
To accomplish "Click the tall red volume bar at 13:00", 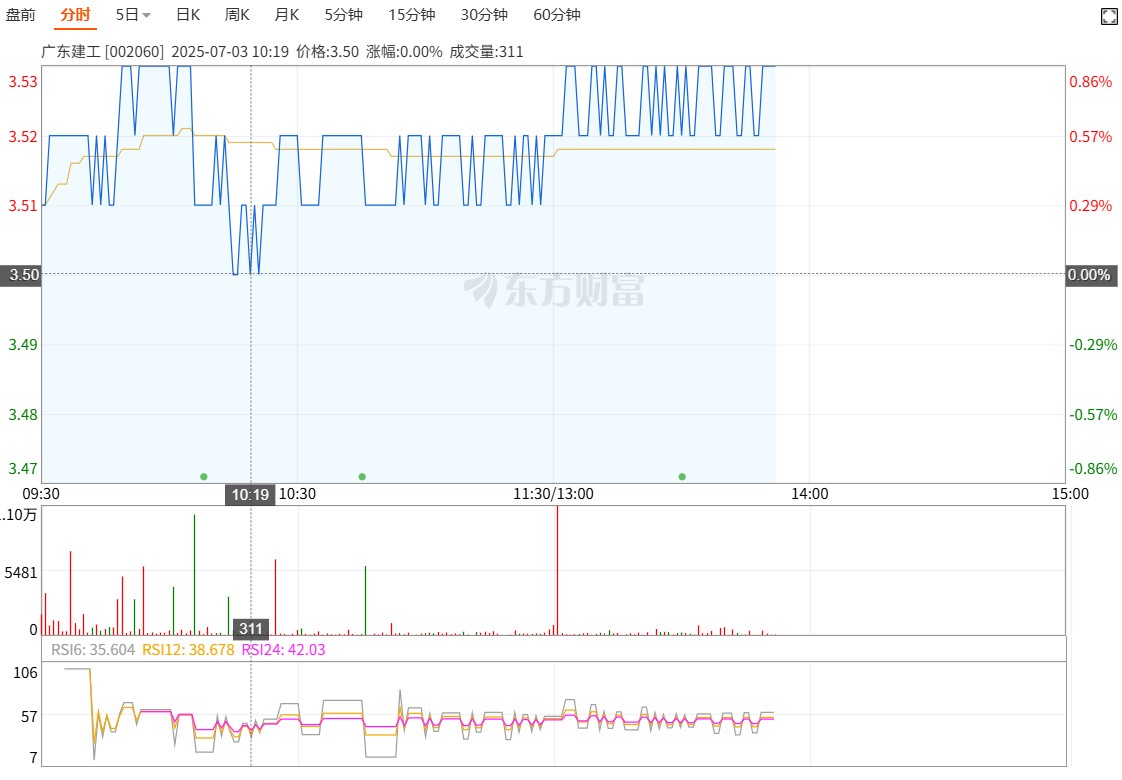I will [x=557, y=570].
